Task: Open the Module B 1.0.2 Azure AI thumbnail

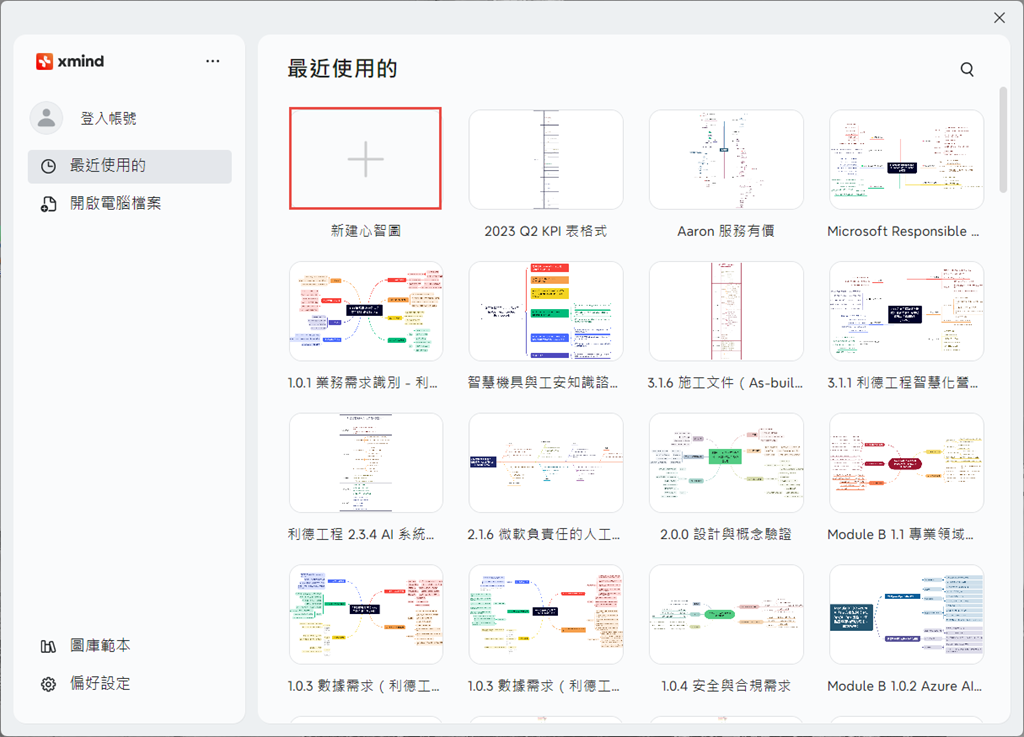Action: pos(906,614)
